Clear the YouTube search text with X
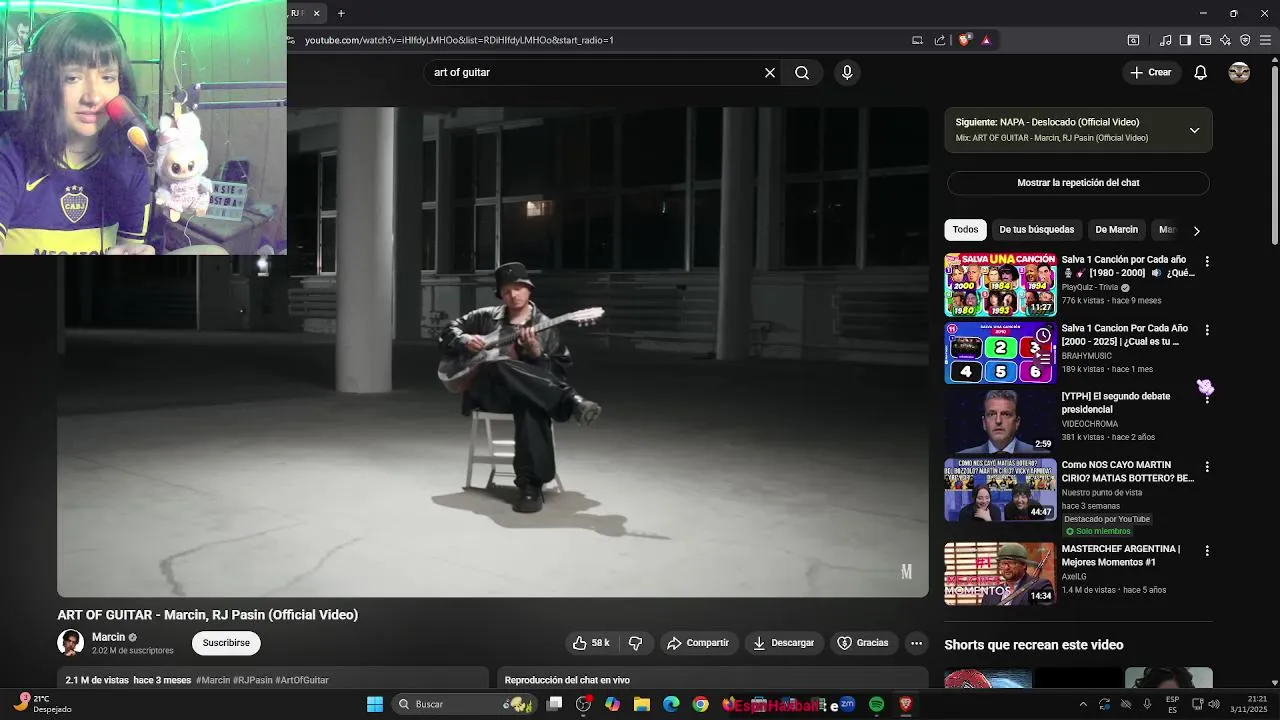The image size is (1280, 720). [x=770, y=72]
